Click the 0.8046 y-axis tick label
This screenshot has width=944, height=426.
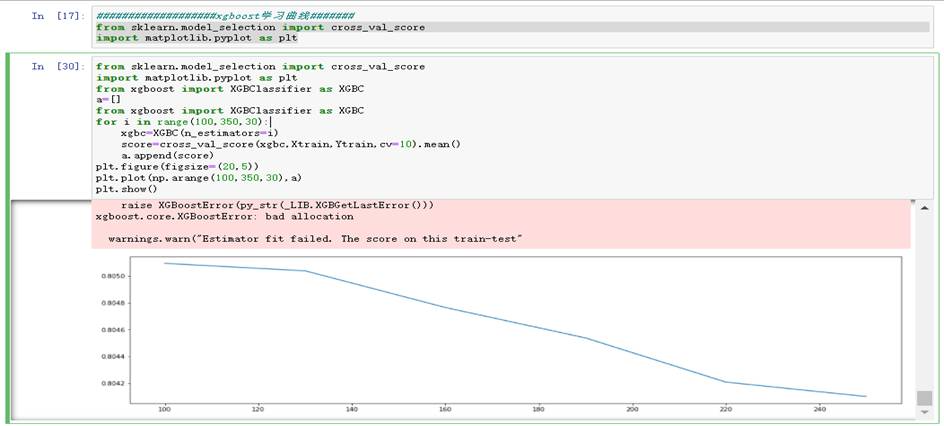click(x=113, y=330)
